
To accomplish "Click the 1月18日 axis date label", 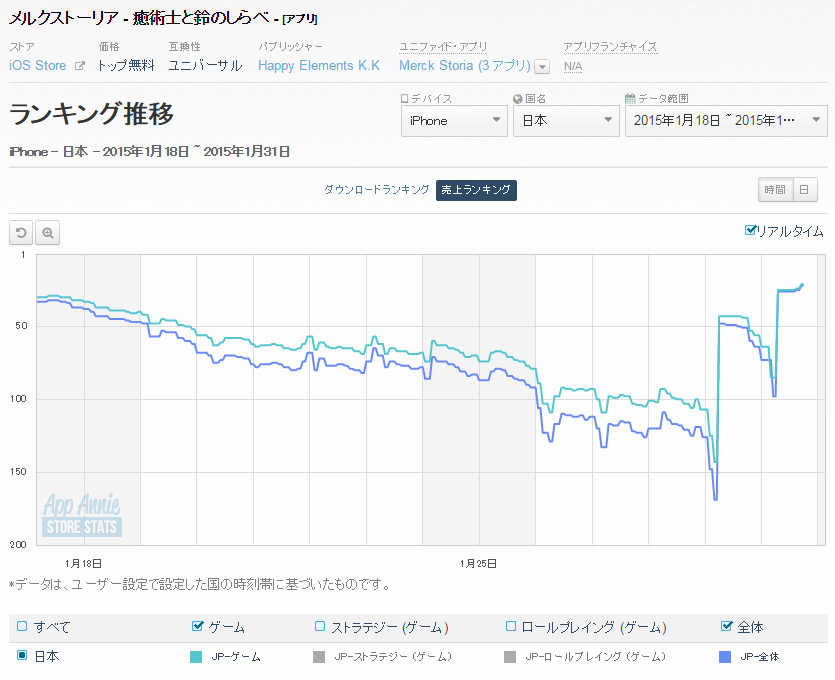I will click(83, 563).
